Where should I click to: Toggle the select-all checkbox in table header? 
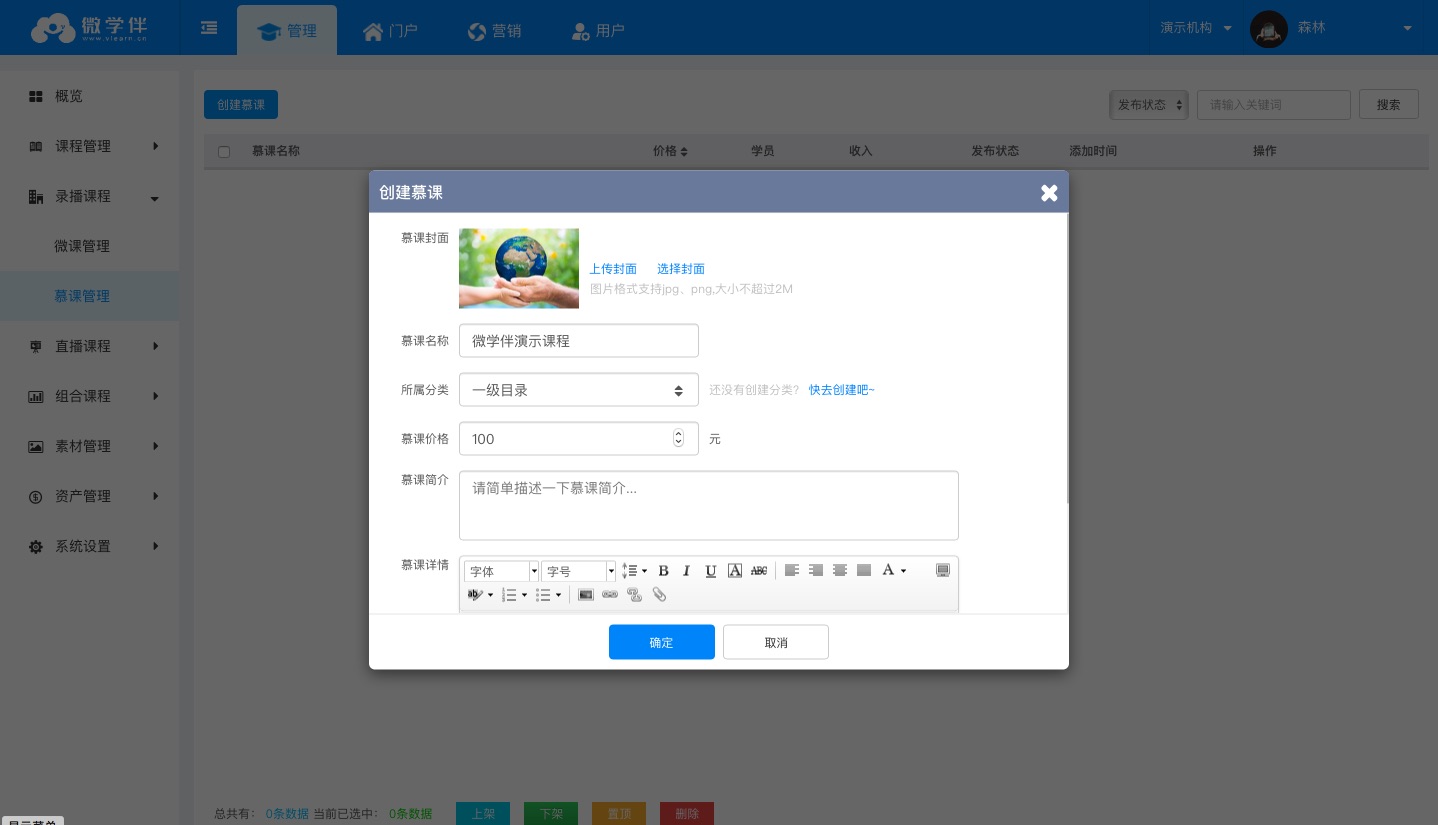[x=224, y=152]
